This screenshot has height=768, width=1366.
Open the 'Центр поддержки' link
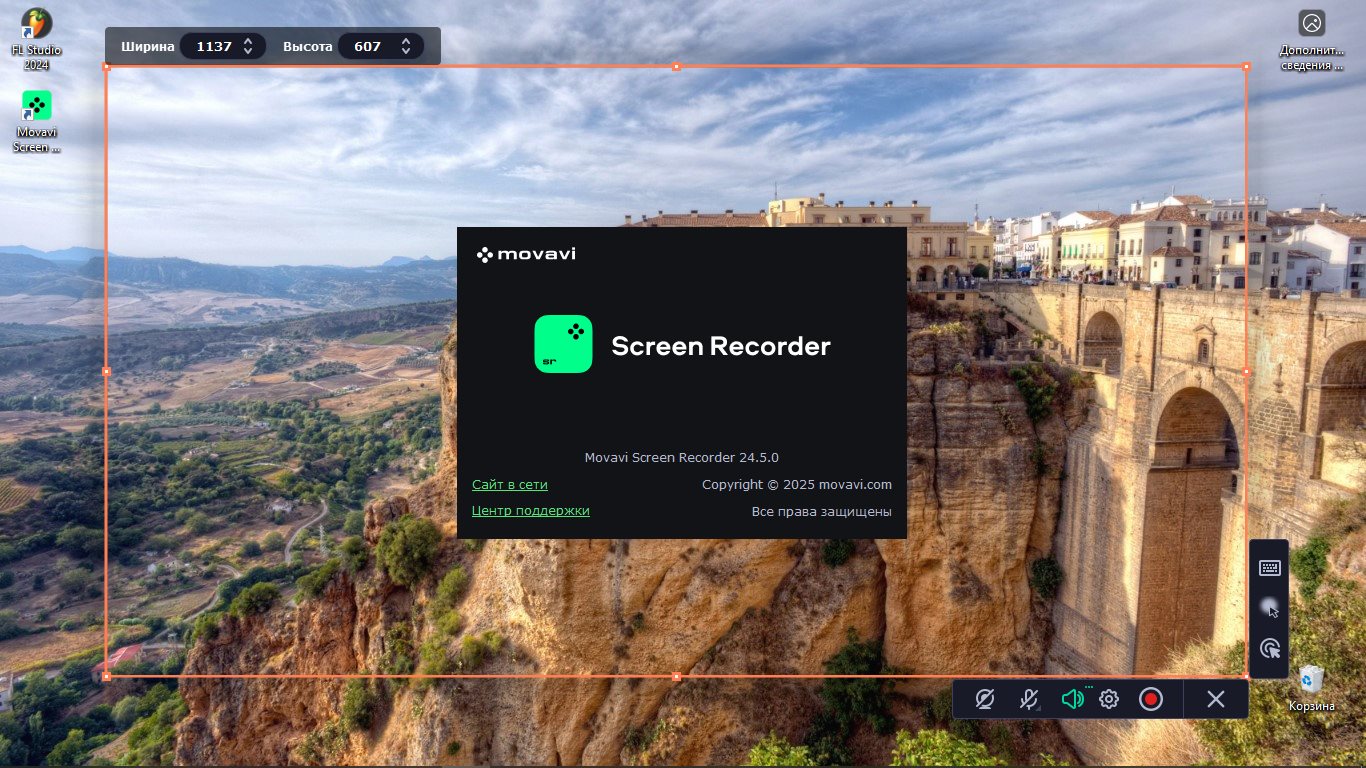pos(530,511)
